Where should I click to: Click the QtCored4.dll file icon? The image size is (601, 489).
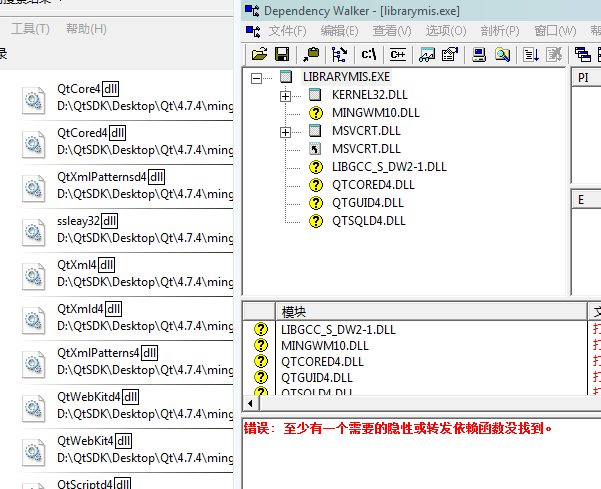[x=33, y=144]
